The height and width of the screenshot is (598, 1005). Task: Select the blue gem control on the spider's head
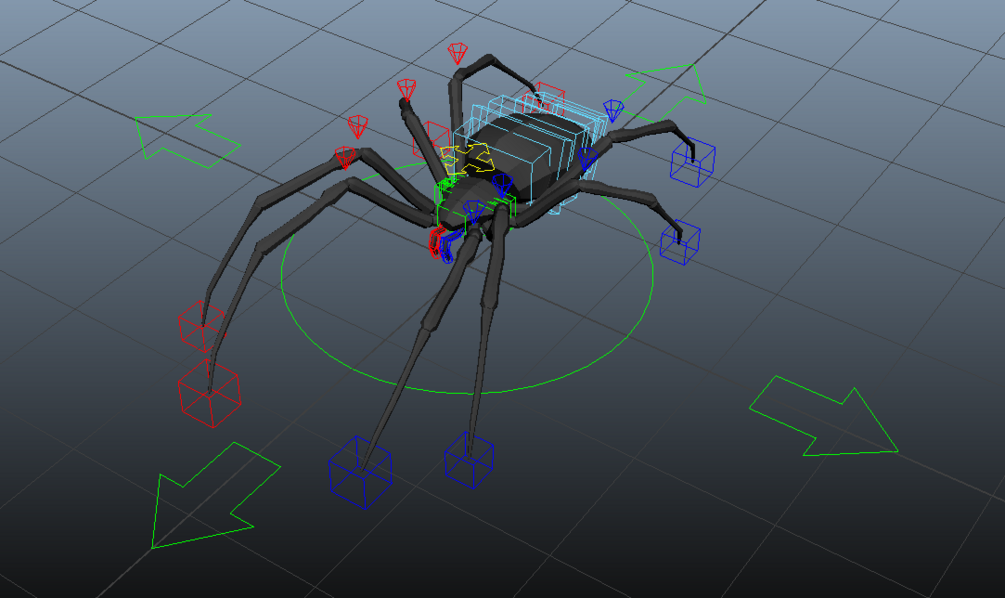coord(474,212)
